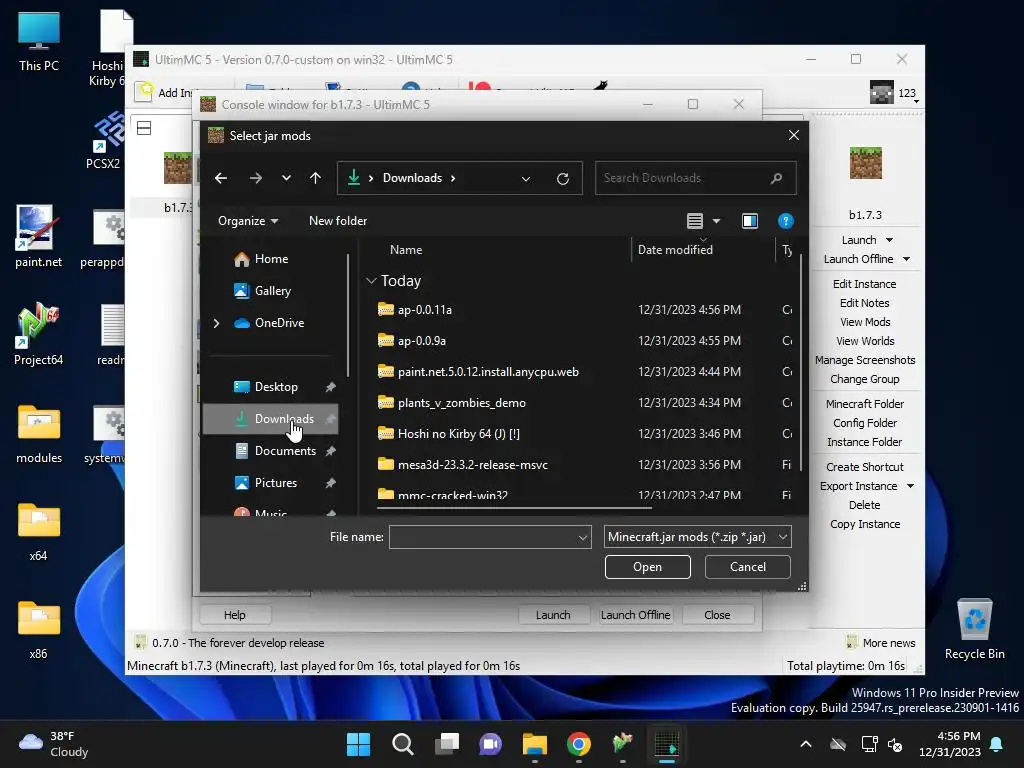Click Edit Notes in UltimMC
1024x768 pixels.
coord(864,303)
